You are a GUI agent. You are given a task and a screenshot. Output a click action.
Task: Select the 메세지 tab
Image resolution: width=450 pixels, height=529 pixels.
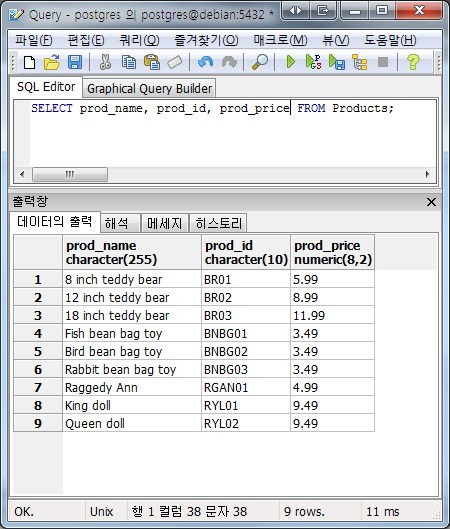pos(165,223)
